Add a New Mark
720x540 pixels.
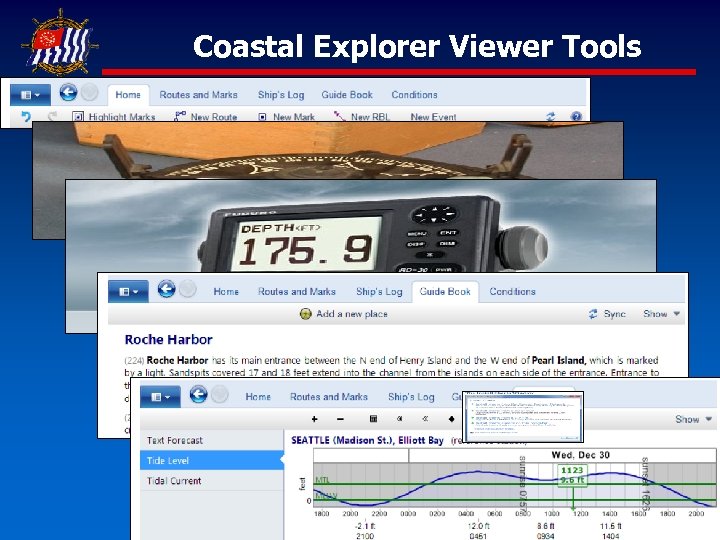coord(287,117)
